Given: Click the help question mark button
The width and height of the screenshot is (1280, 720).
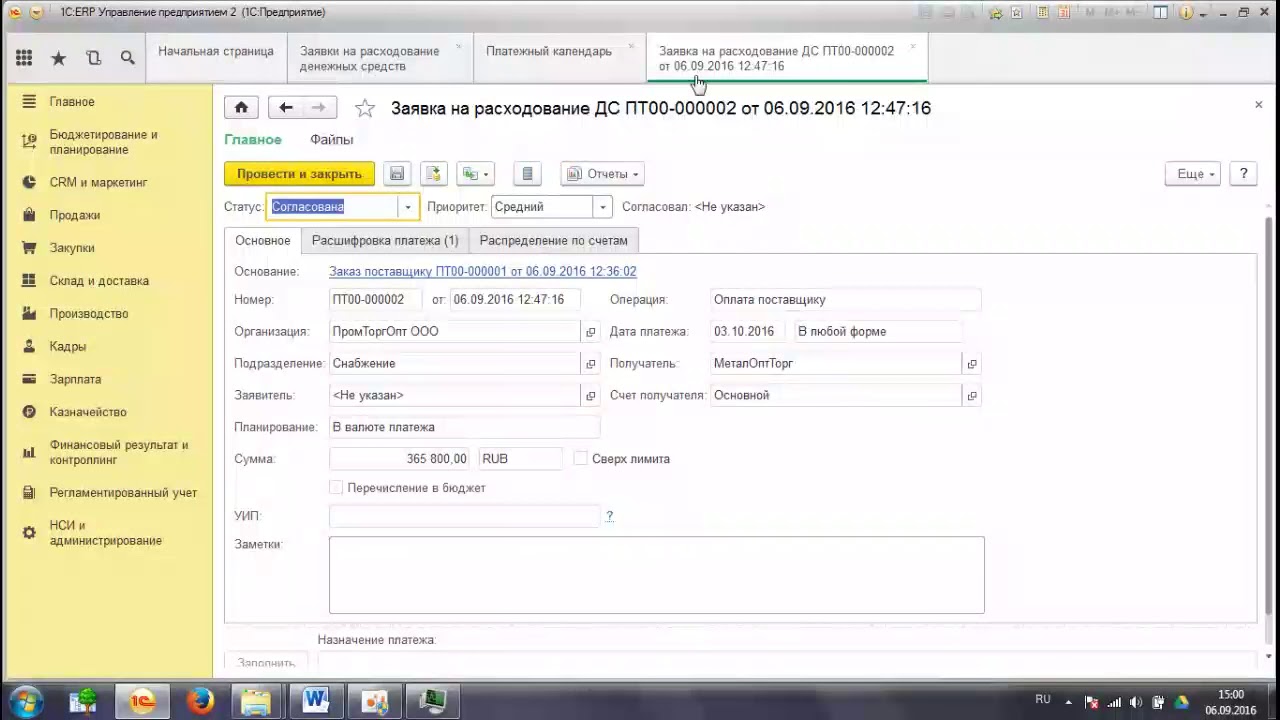Looking at the screenshot, I should click(x=1243, y=174).
